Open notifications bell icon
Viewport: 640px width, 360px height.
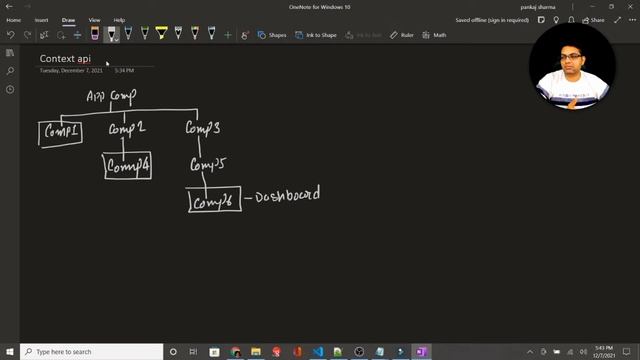[x=571, y=20]
